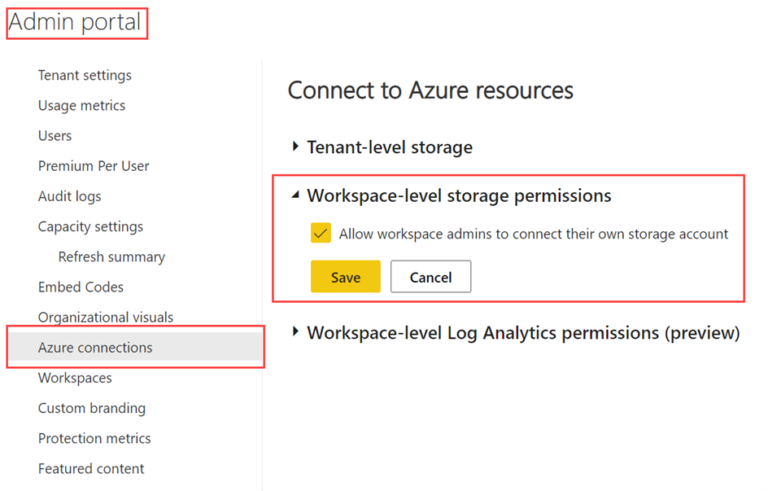The width and height of the screenshot is (768, 491).
Task: Click the Connect to Azure resources heading
Action: (431, 91)
